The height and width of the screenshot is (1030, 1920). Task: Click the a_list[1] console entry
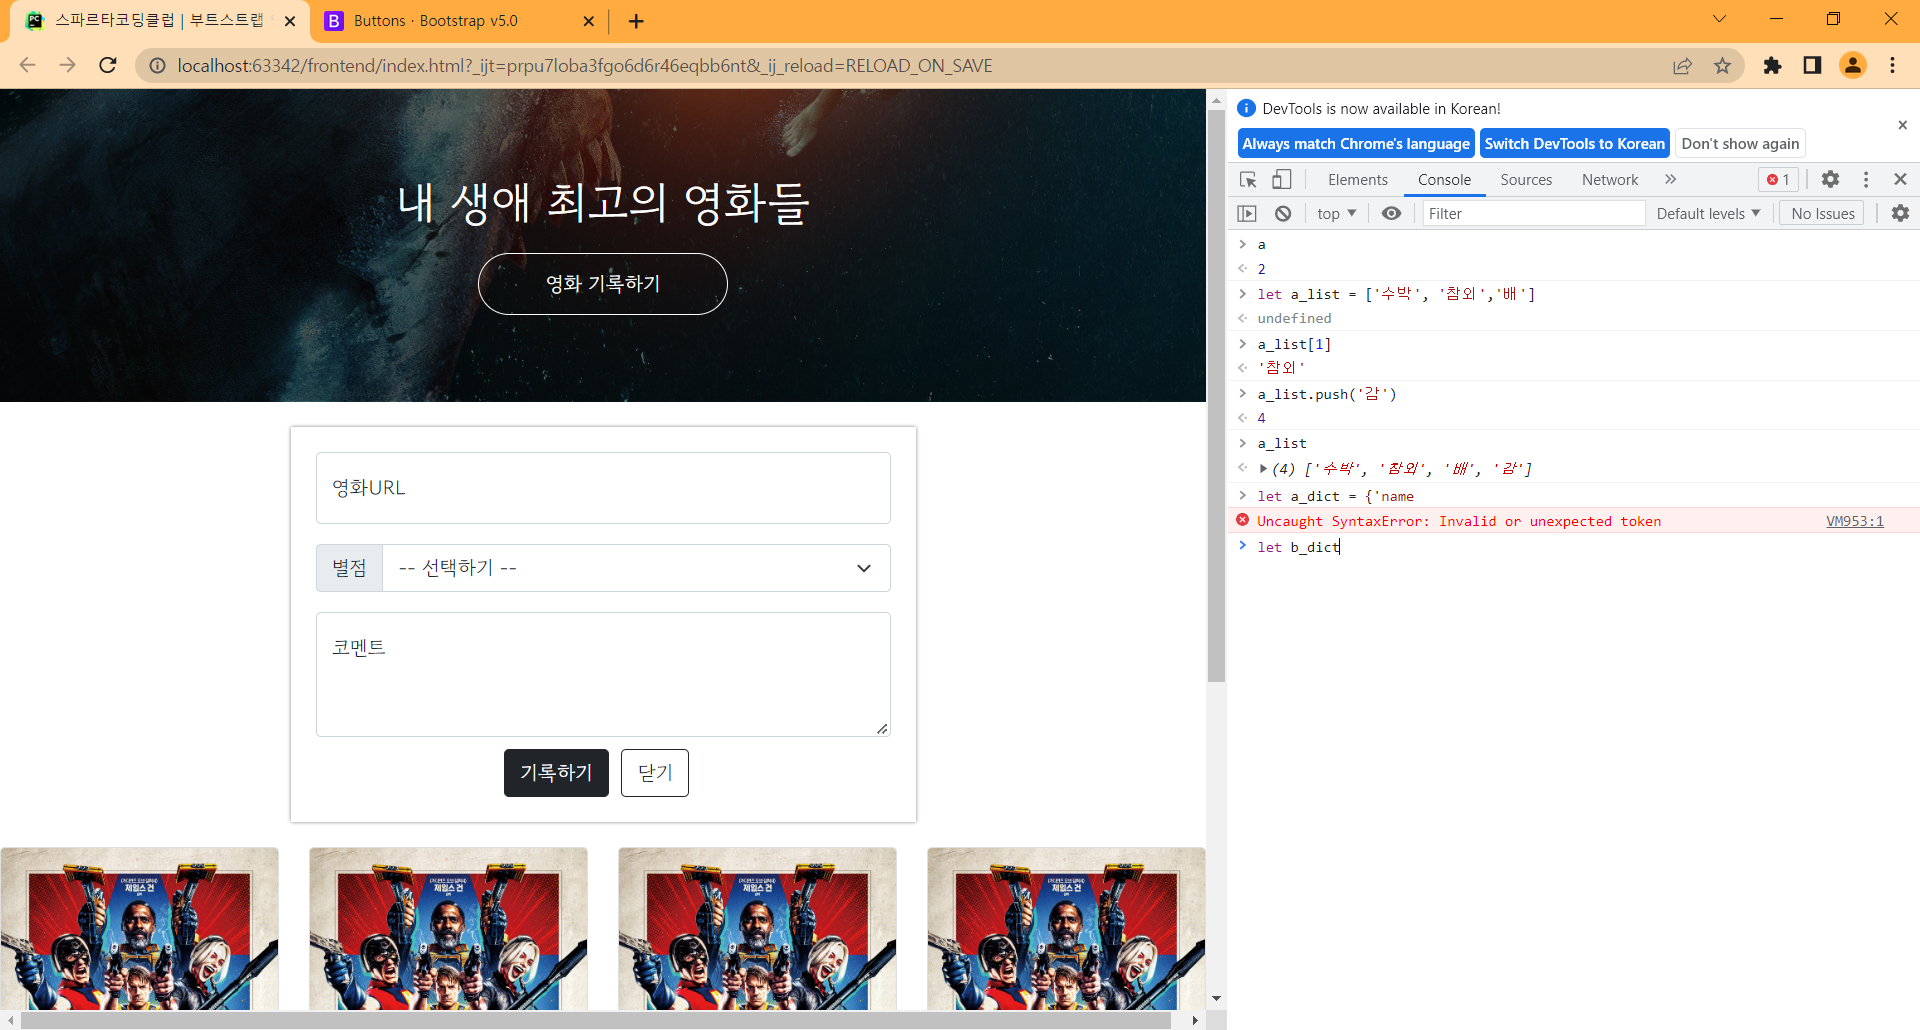point(1294,344)
